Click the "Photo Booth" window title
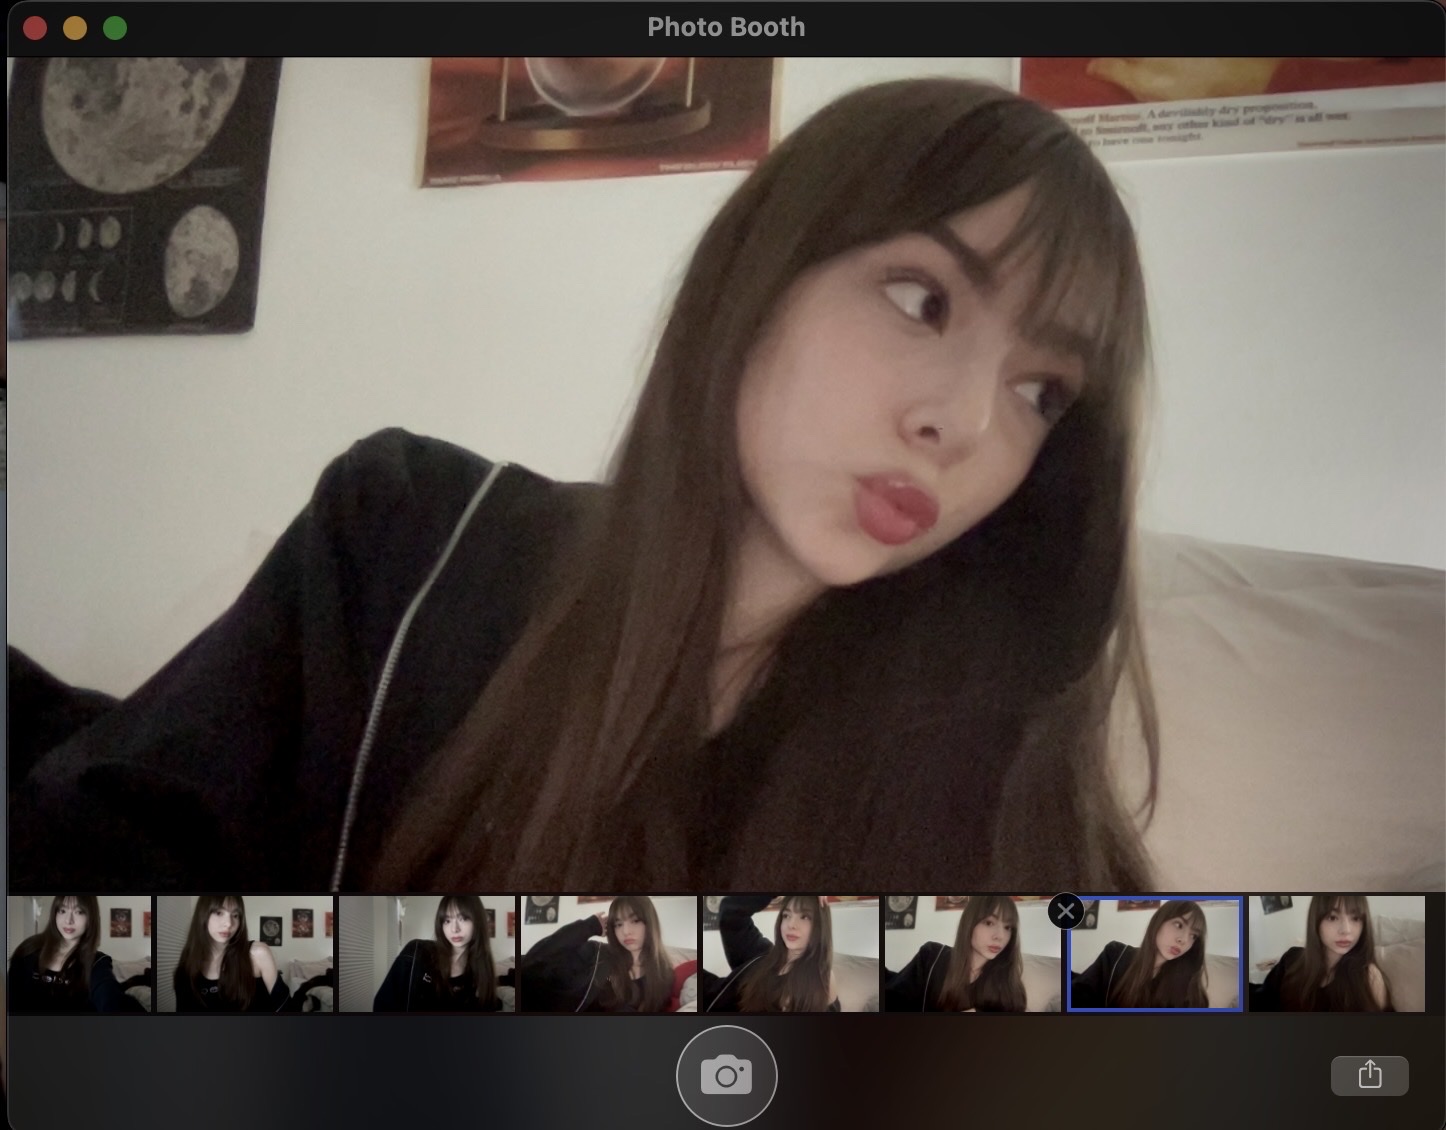Screen dimensions: 1446x1130 (726, 27)
